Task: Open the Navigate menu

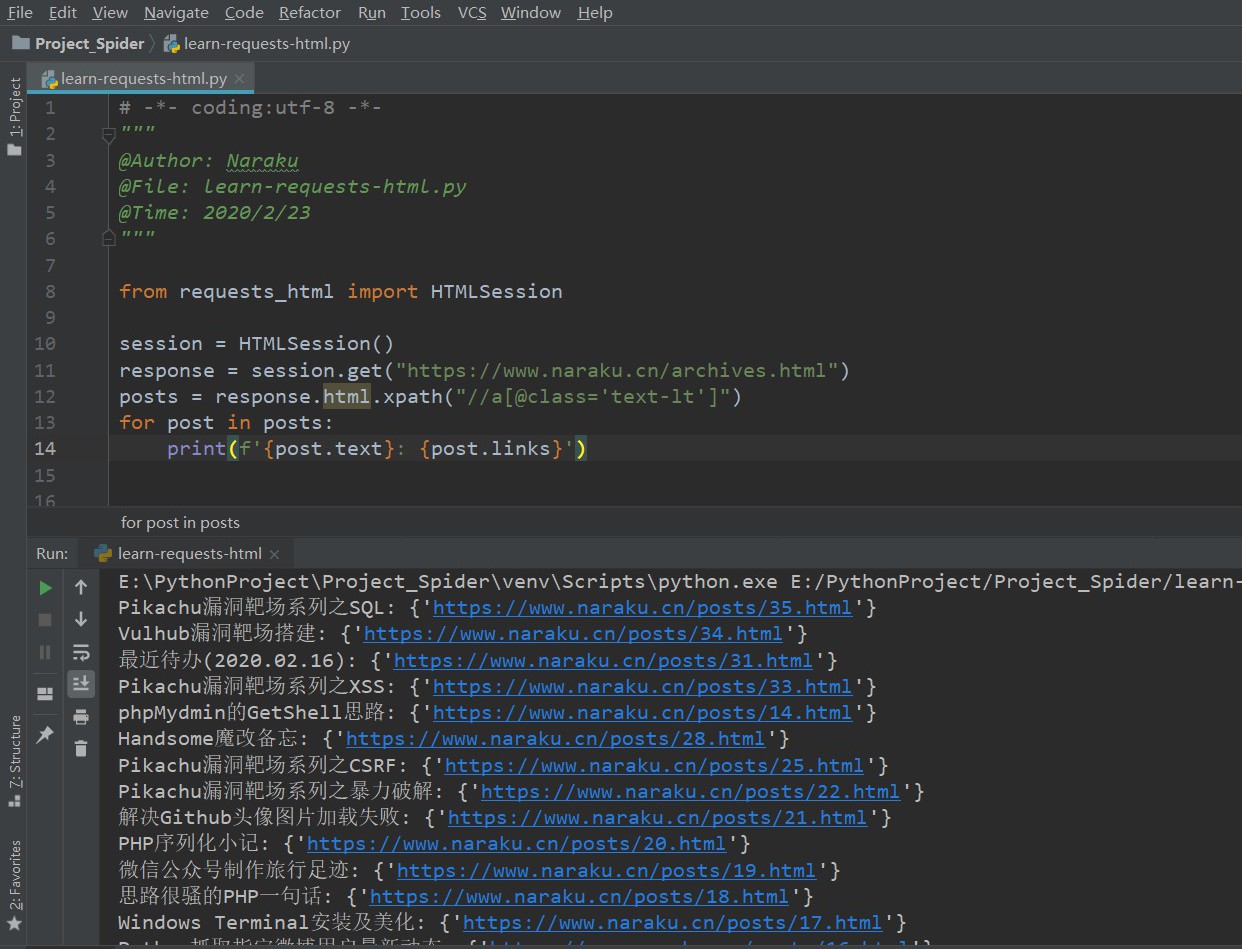Action: coord(176,13)
